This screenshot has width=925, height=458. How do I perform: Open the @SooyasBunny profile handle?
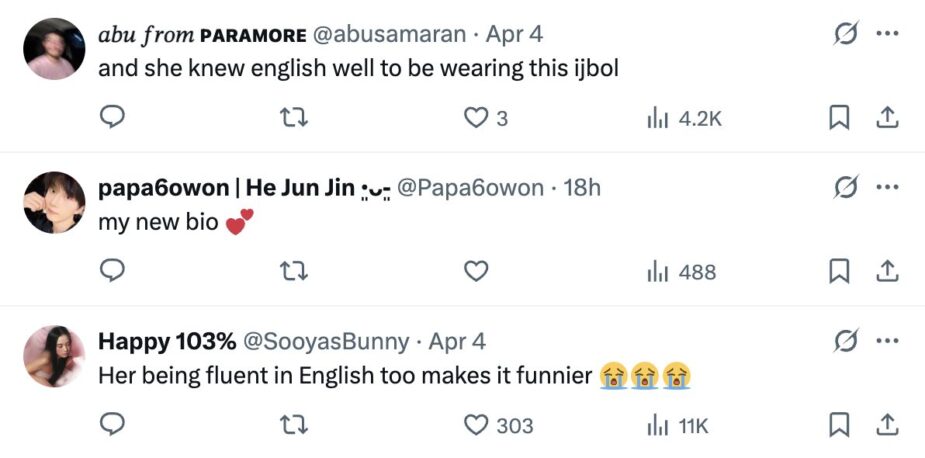point(326,341)
